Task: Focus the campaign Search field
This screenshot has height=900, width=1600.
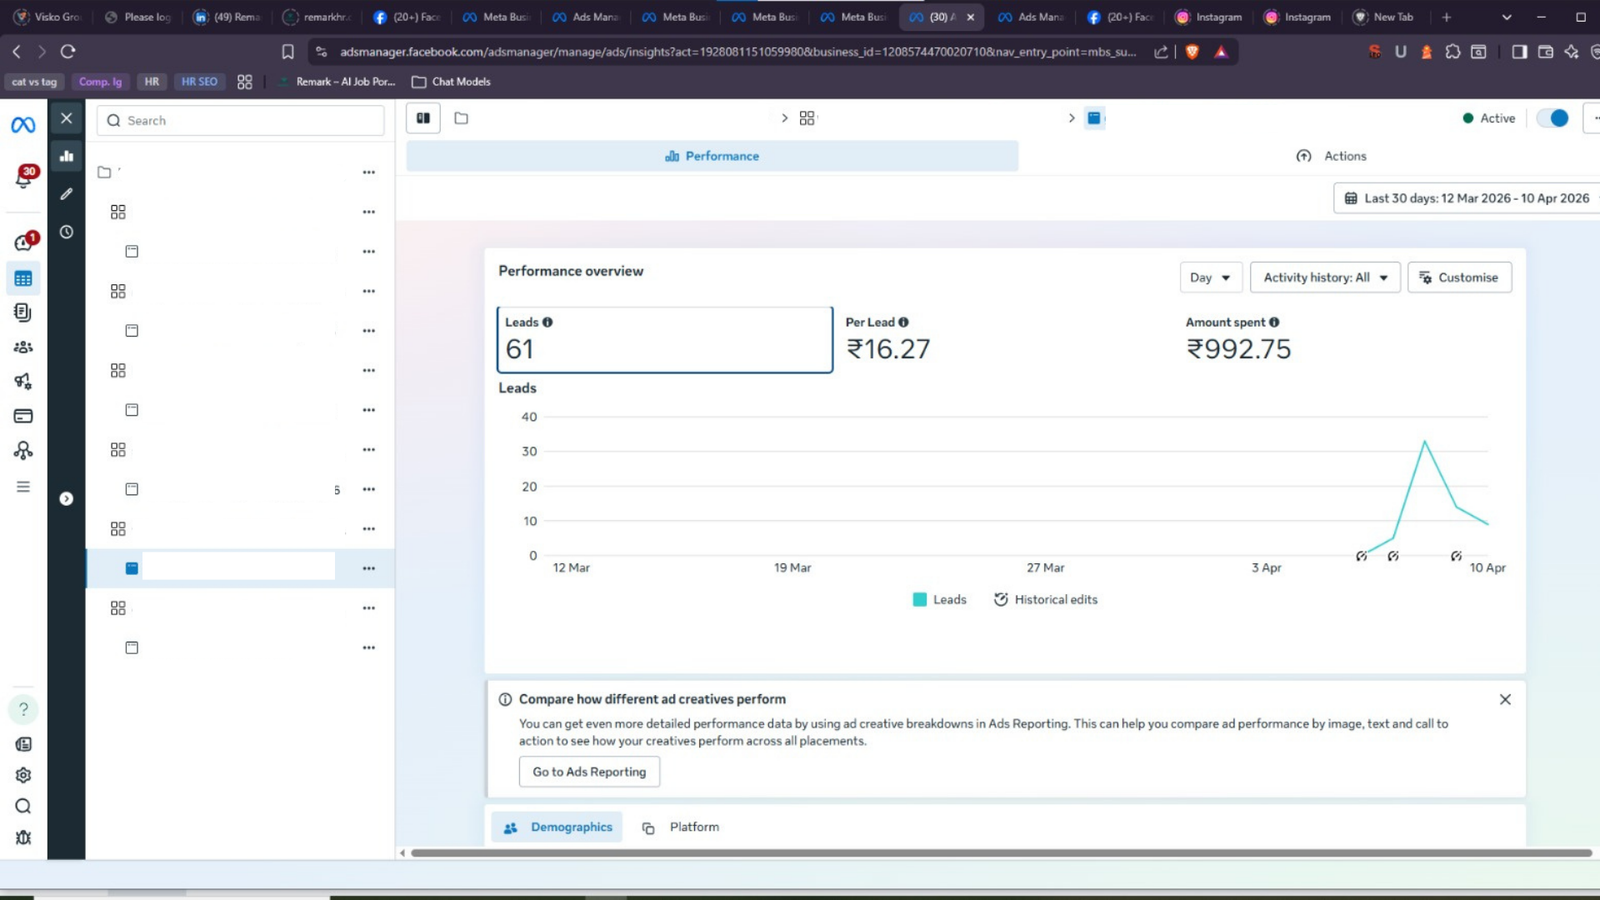Action: pyautogui.click(x=241, y=120)
